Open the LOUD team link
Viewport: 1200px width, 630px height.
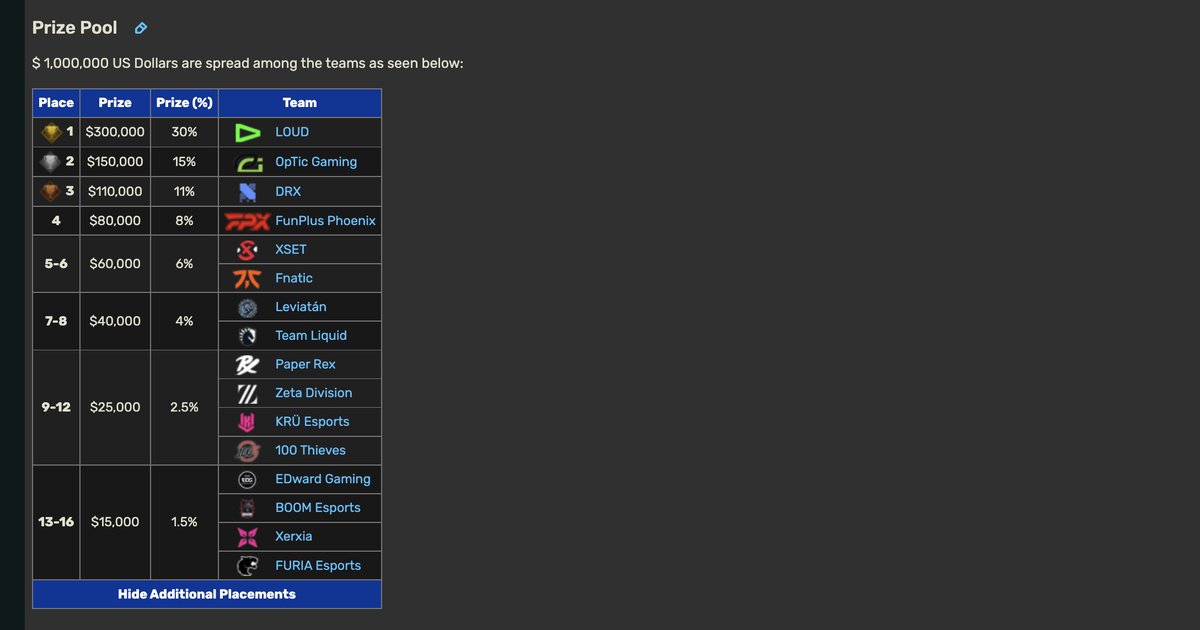point(292,132)
